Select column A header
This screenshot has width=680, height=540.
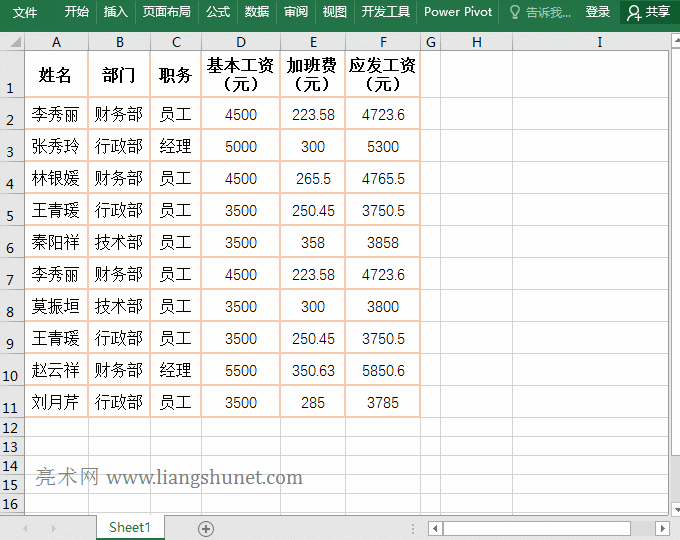[x=56, y=42]
